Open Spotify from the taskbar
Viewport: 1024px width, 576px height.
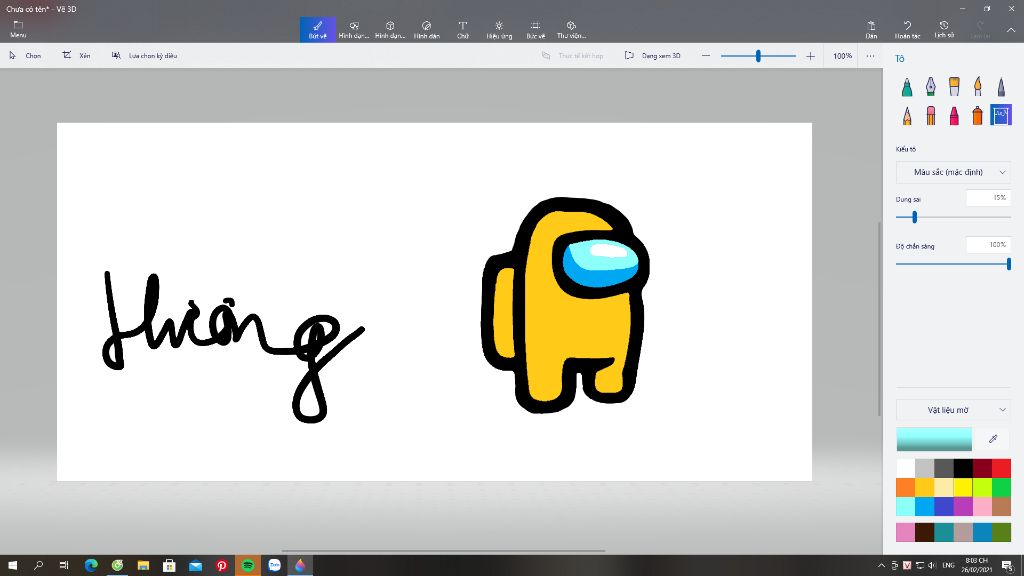click(x=248, y=566)
